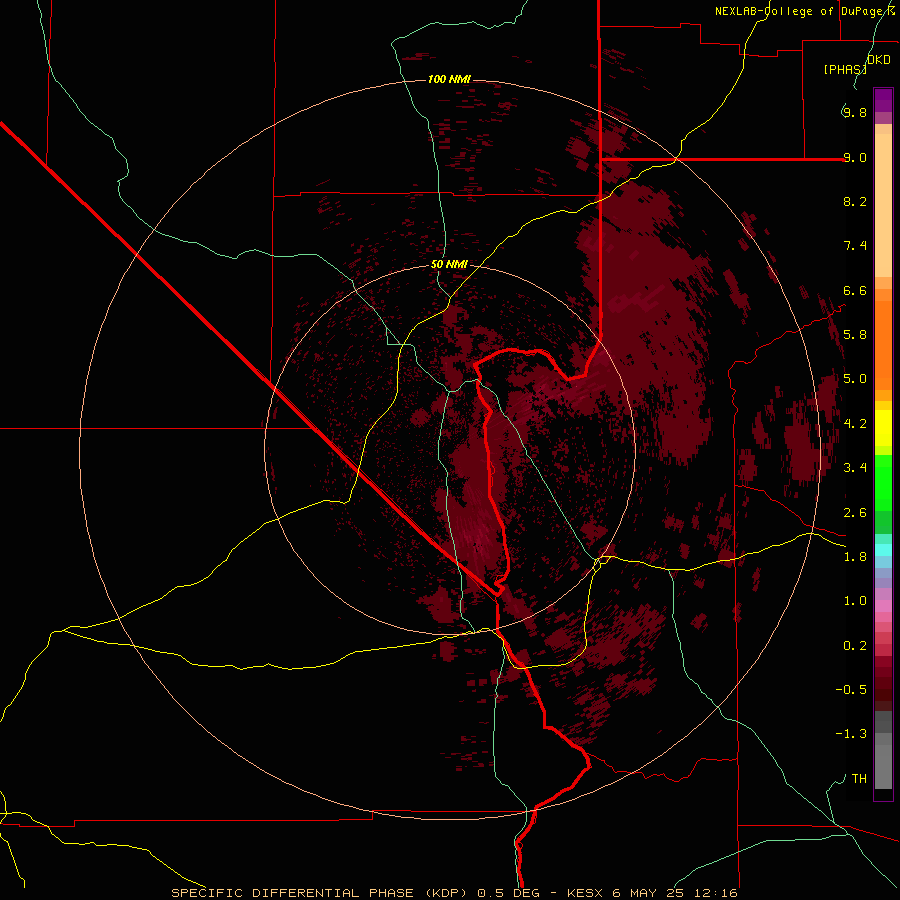Click the 1.0 legend value

[855, 601]
